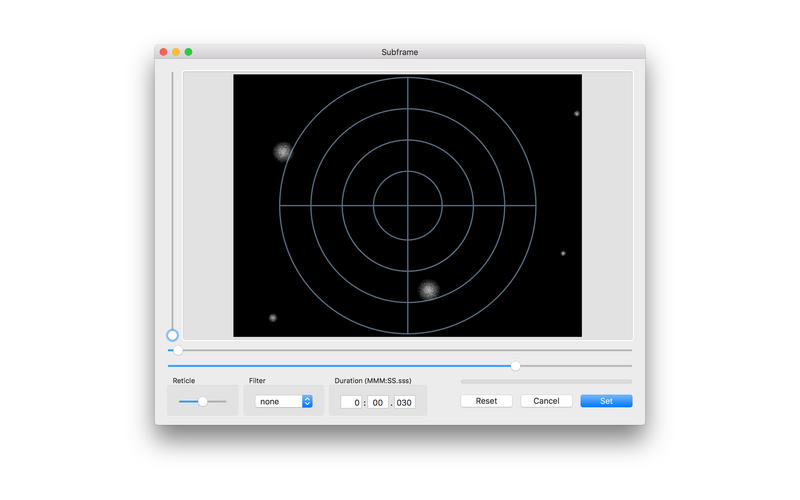The width and height of the screenshot is (800, 500).
Task: Click the vertical slider thumb left of image
Action: click(x=172, y=335)
